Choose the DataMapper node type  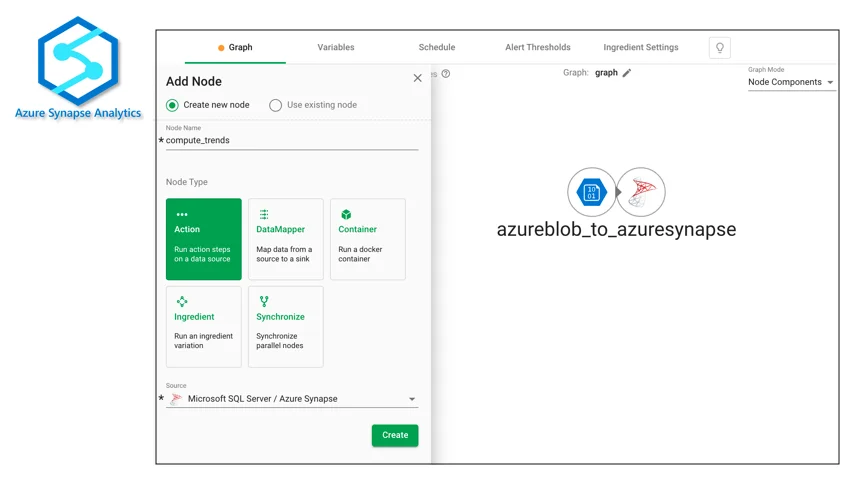point(286,239)
